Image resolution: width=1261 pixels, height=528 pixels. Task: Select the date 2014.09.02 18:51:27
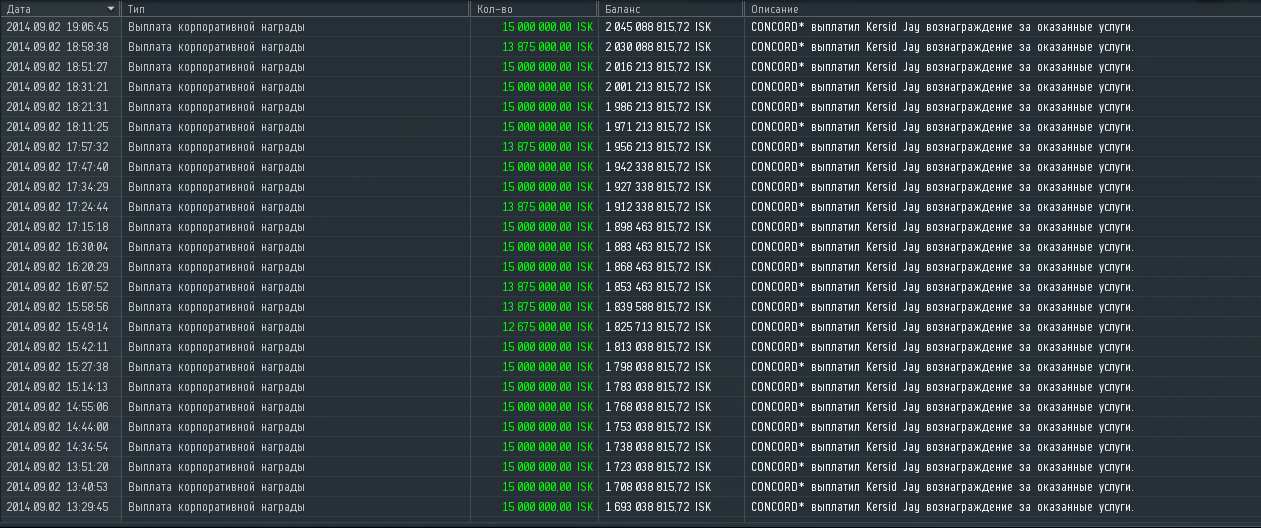pyautogui.click(x=57, y=67)
